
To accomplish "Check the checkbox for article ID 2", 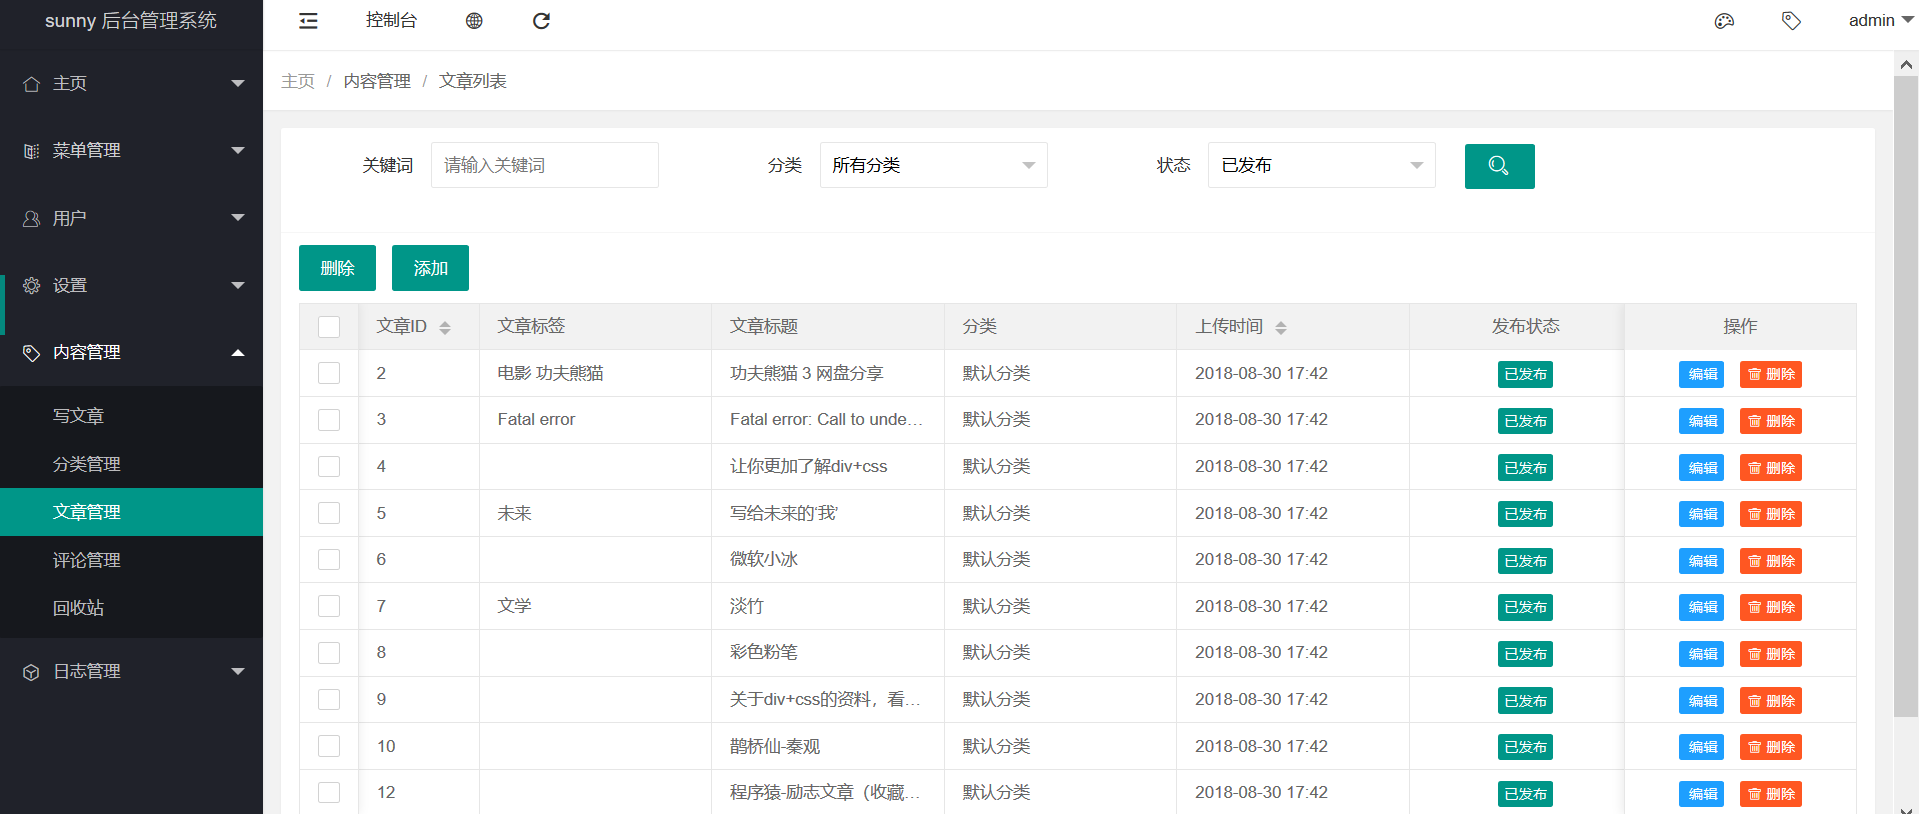I will 329,373.
